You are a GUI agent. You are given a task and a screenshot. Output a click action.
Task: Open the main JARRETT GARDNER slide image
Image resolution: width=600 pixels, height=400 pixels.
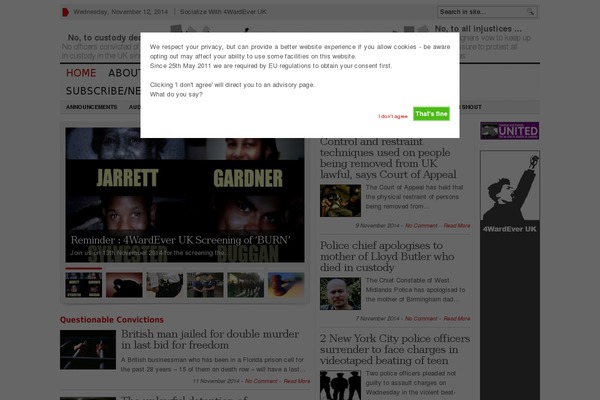(x=185, y=195)
